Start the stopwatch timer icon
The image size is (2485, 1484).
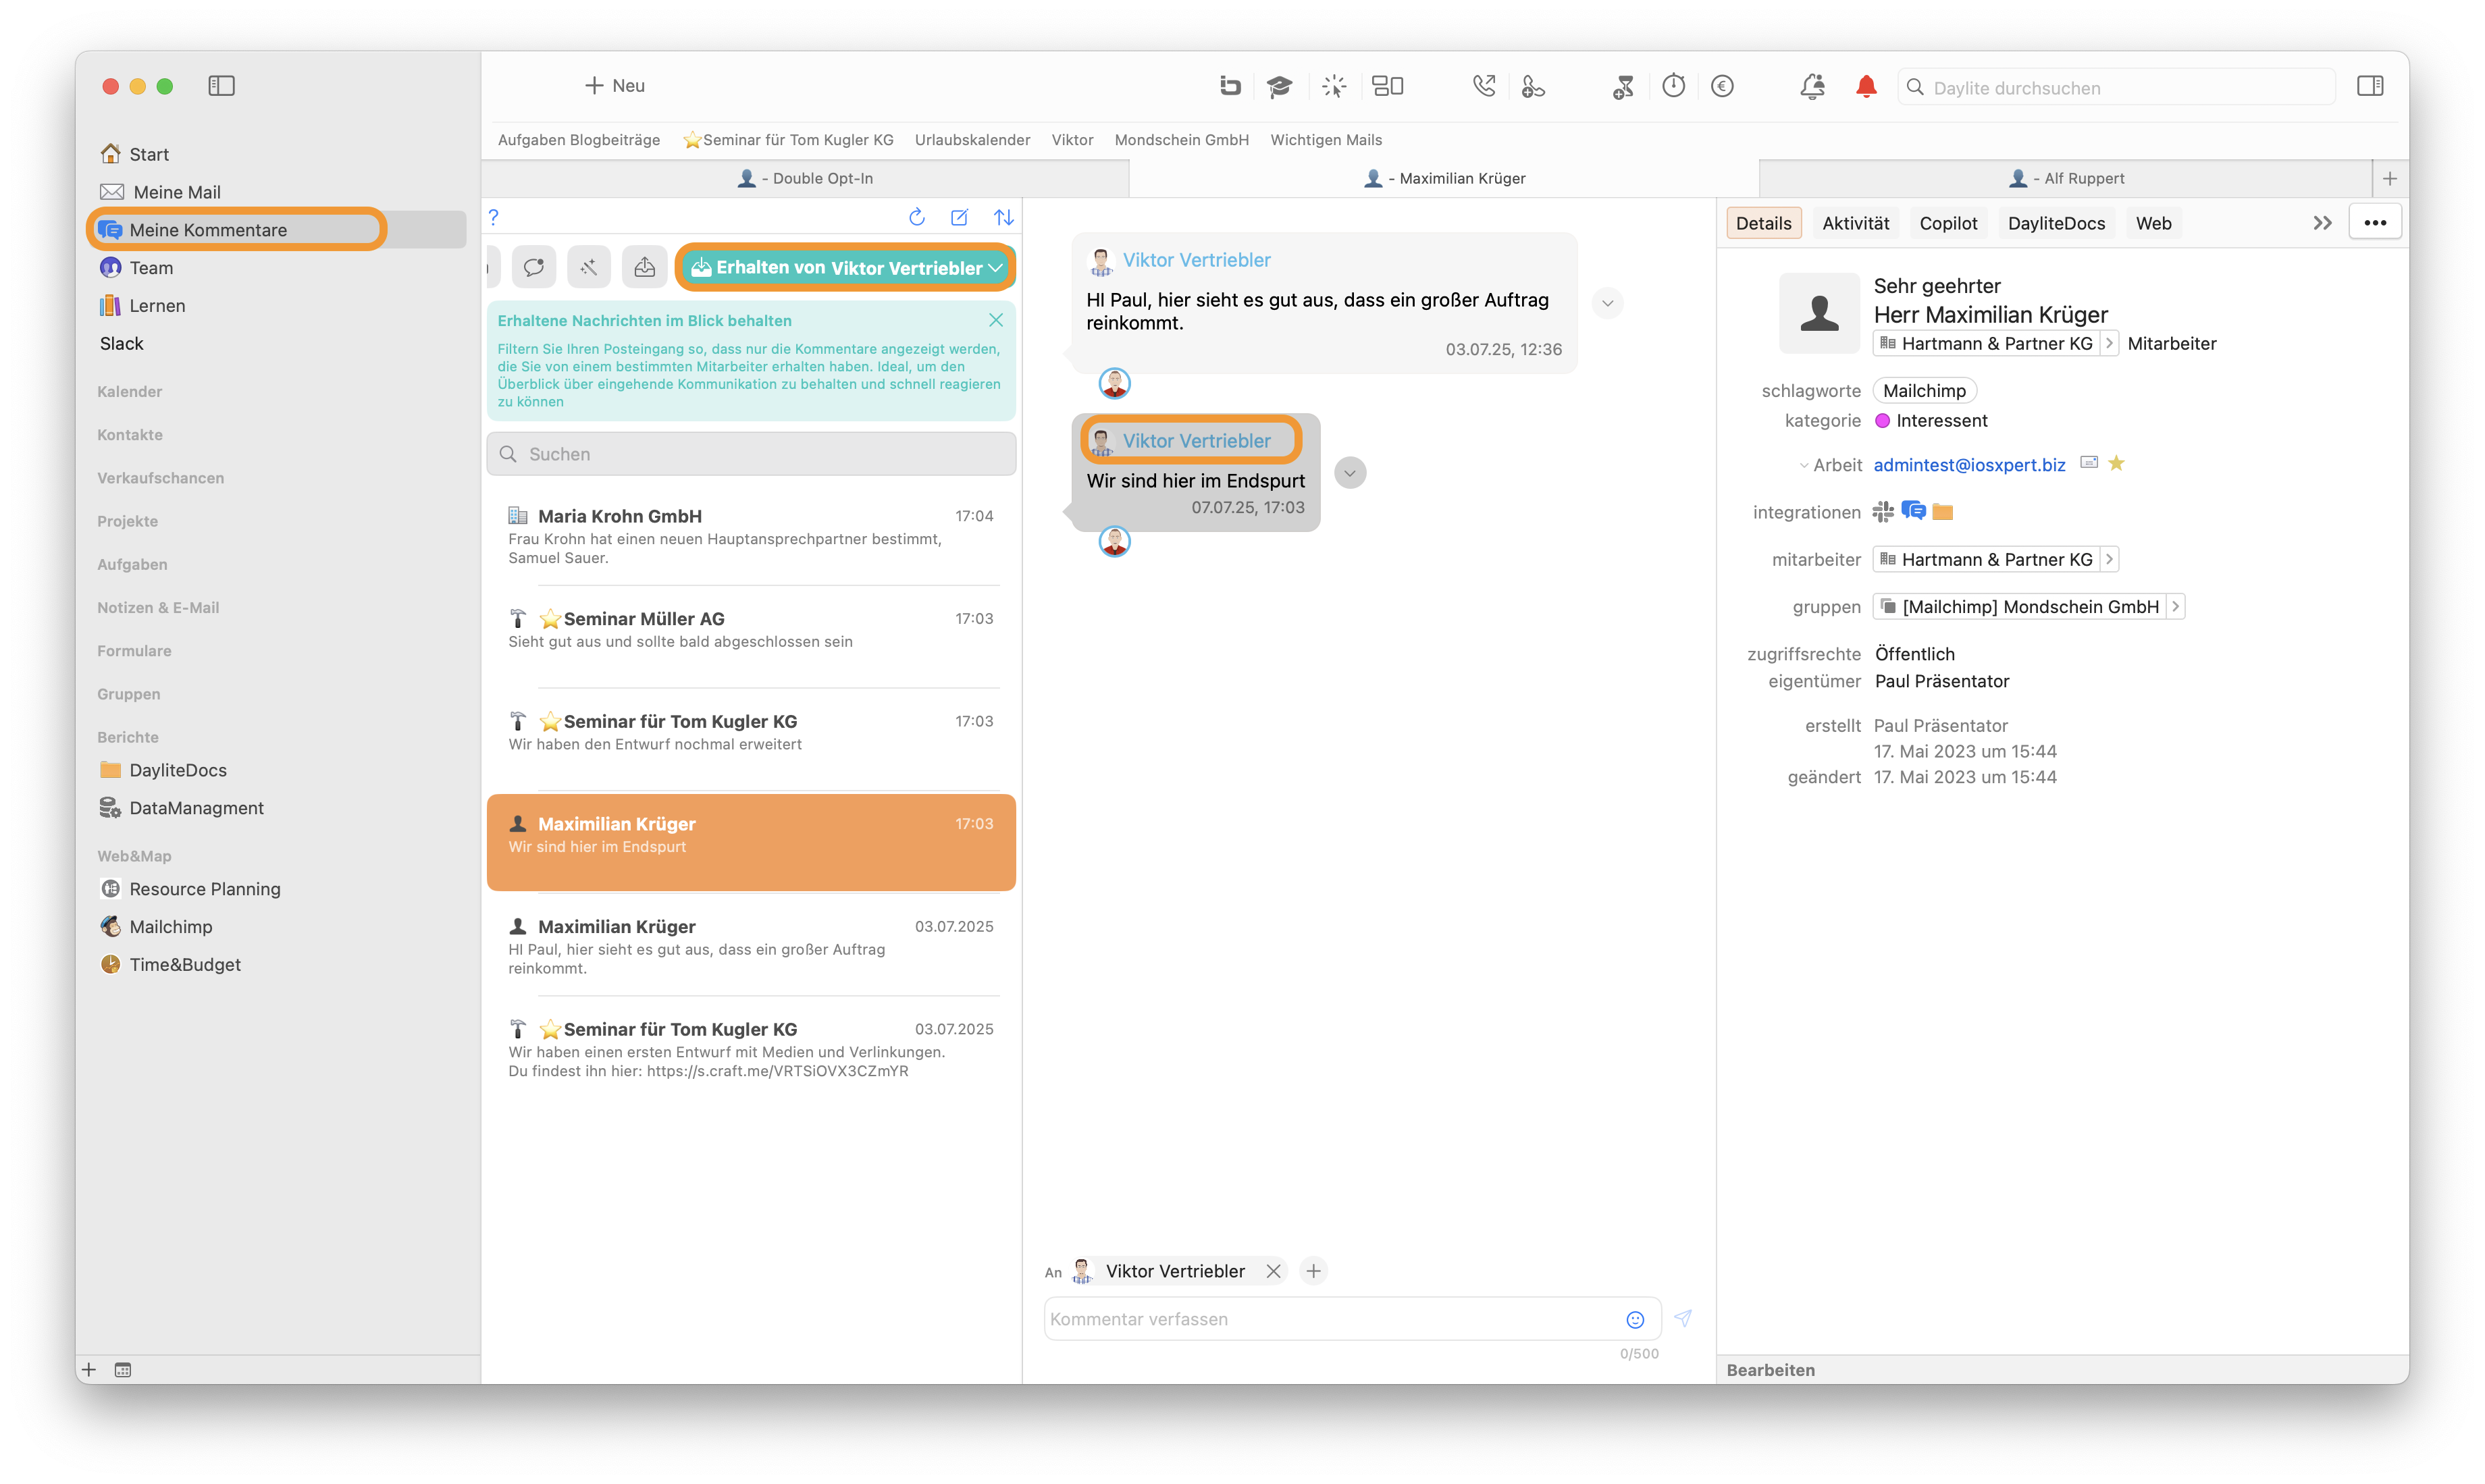[x=1673, y=86]
